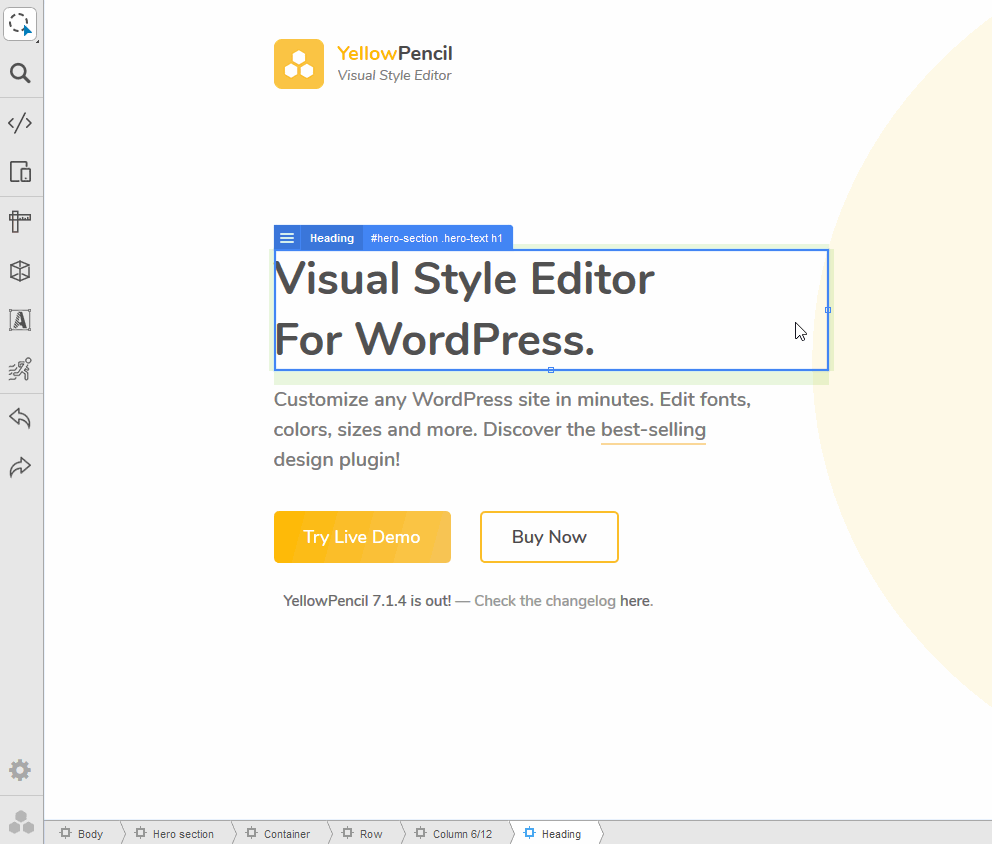Click the undo arrow icon

(20, 418)
